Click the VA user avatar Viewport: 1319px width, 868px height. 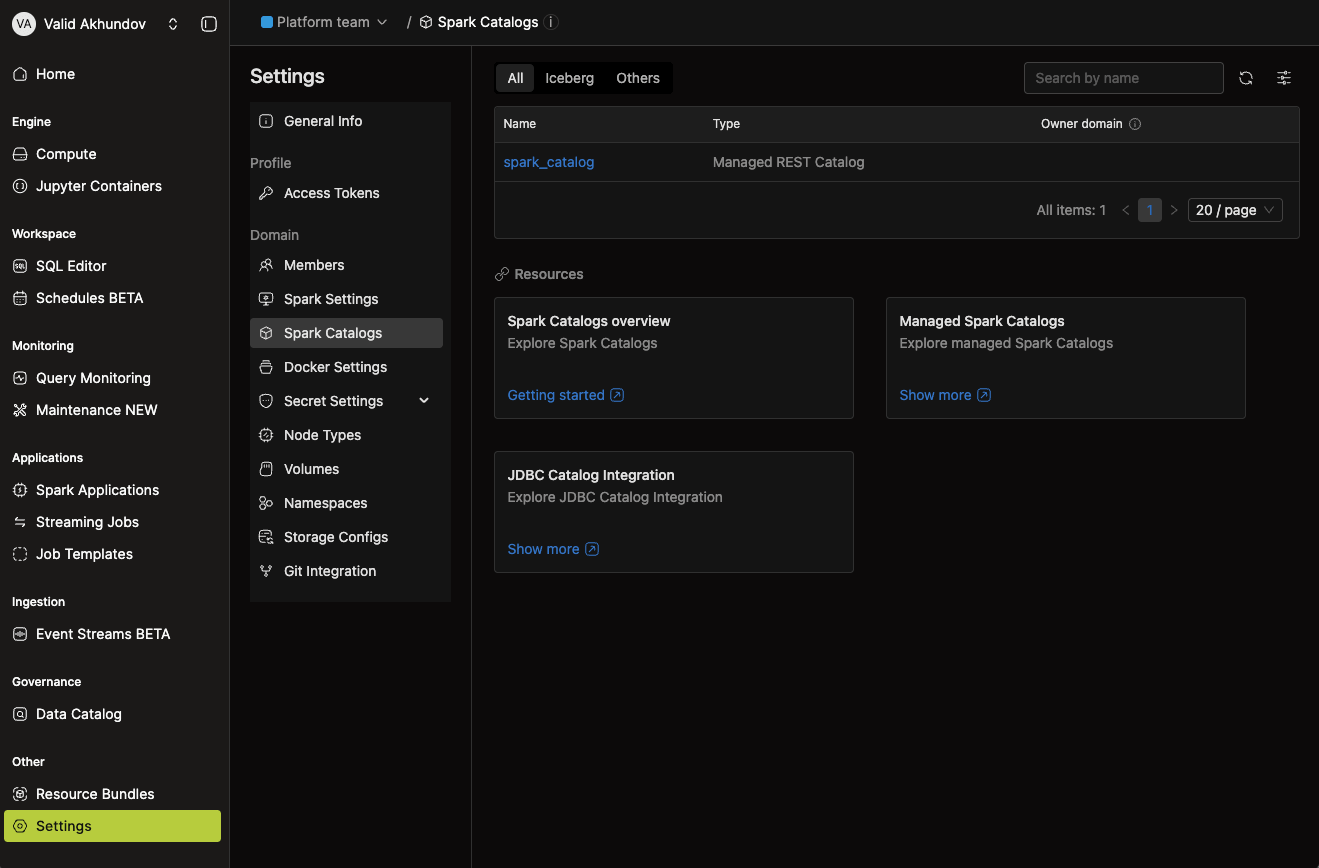[23, 24]
